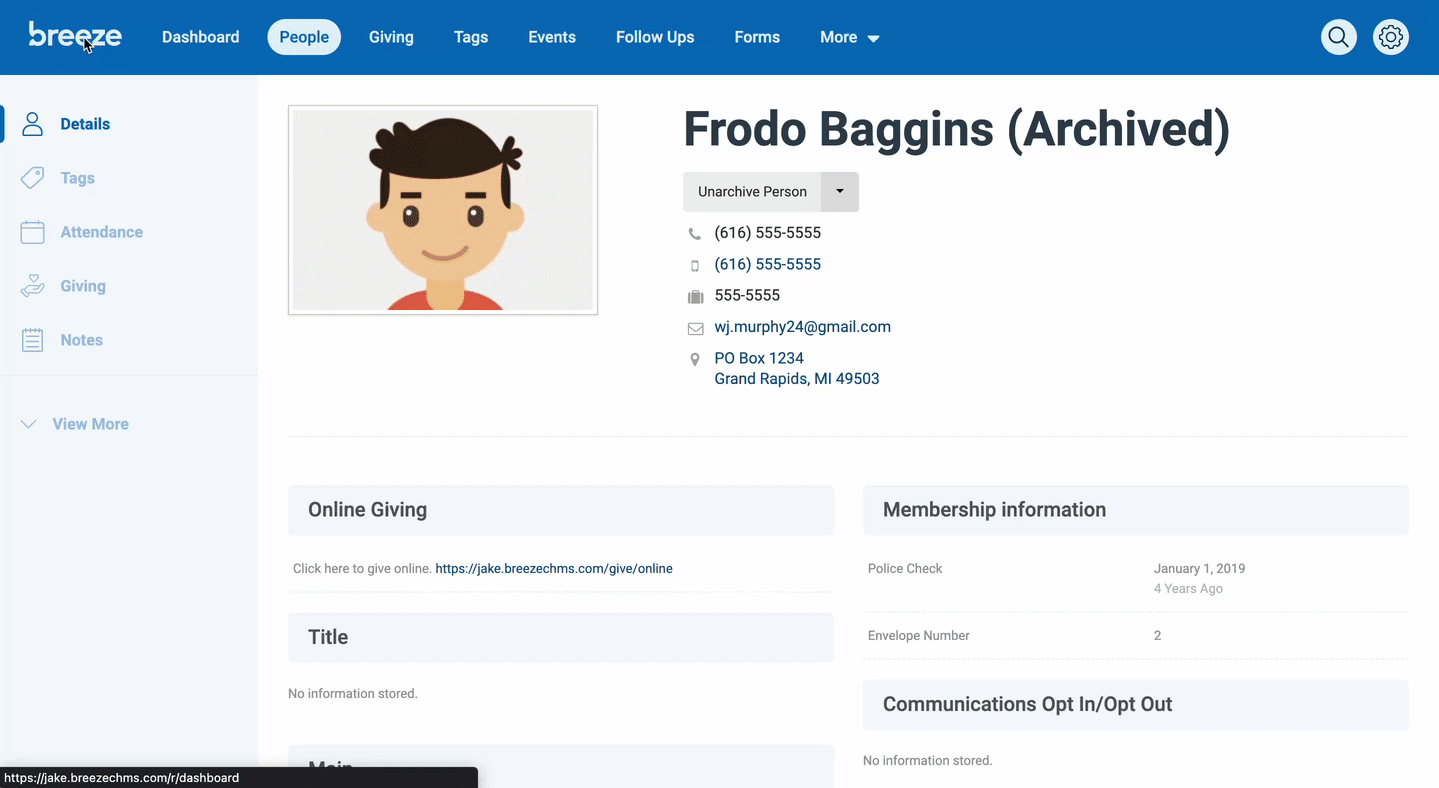The image size is (1439, 788).
Task: Select the People nav item
Action: [x=304, y=37]
